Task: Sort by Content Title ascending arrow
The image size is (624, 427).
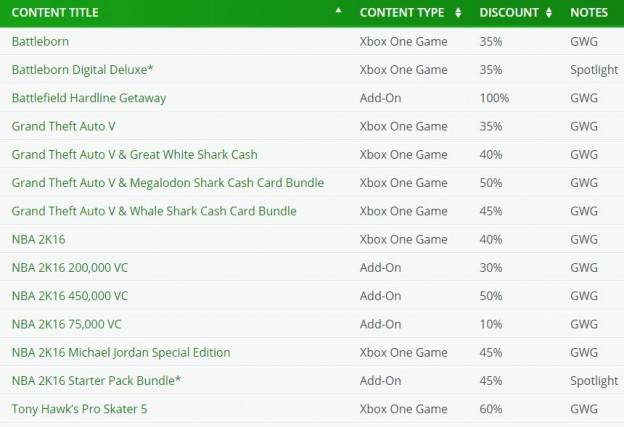Action: coord(338,11)
